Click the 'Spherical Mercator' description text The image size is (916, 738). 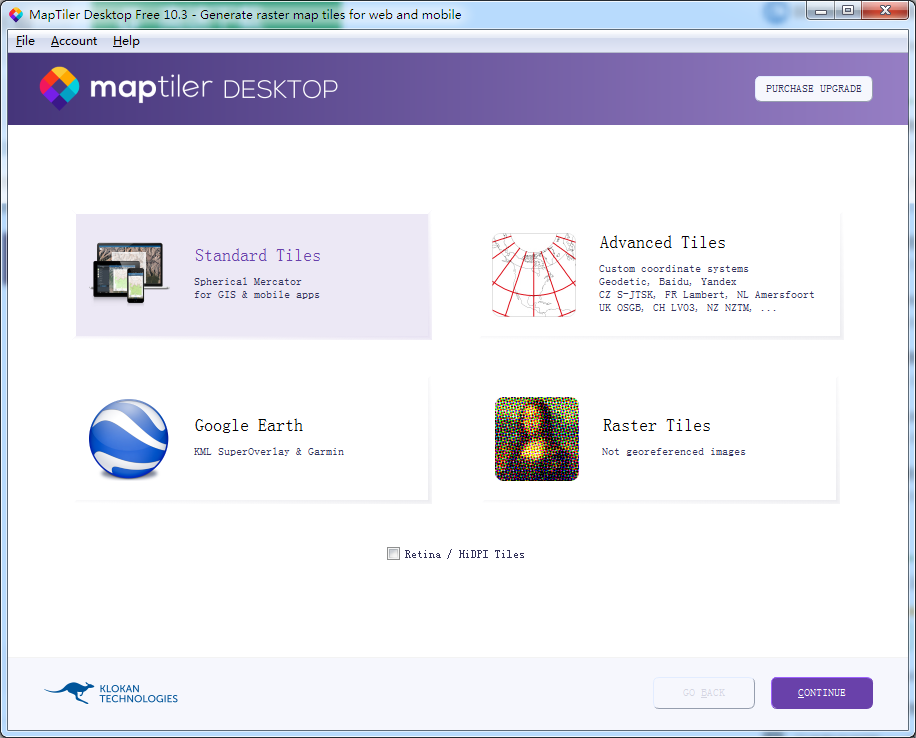pyautogui.click(x=248, y=282)
